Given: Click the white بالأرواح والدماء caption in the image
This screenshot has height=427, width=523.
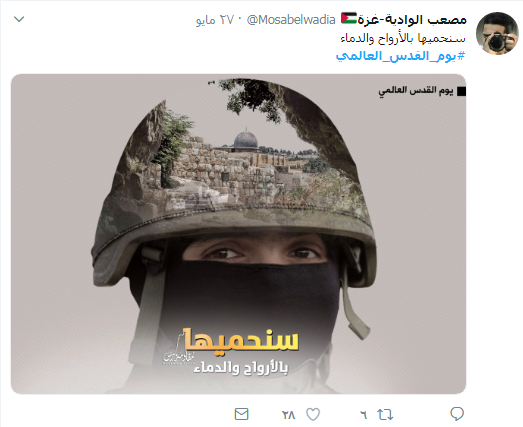Looking at the screenshot, I should click(x=241, y=368).
